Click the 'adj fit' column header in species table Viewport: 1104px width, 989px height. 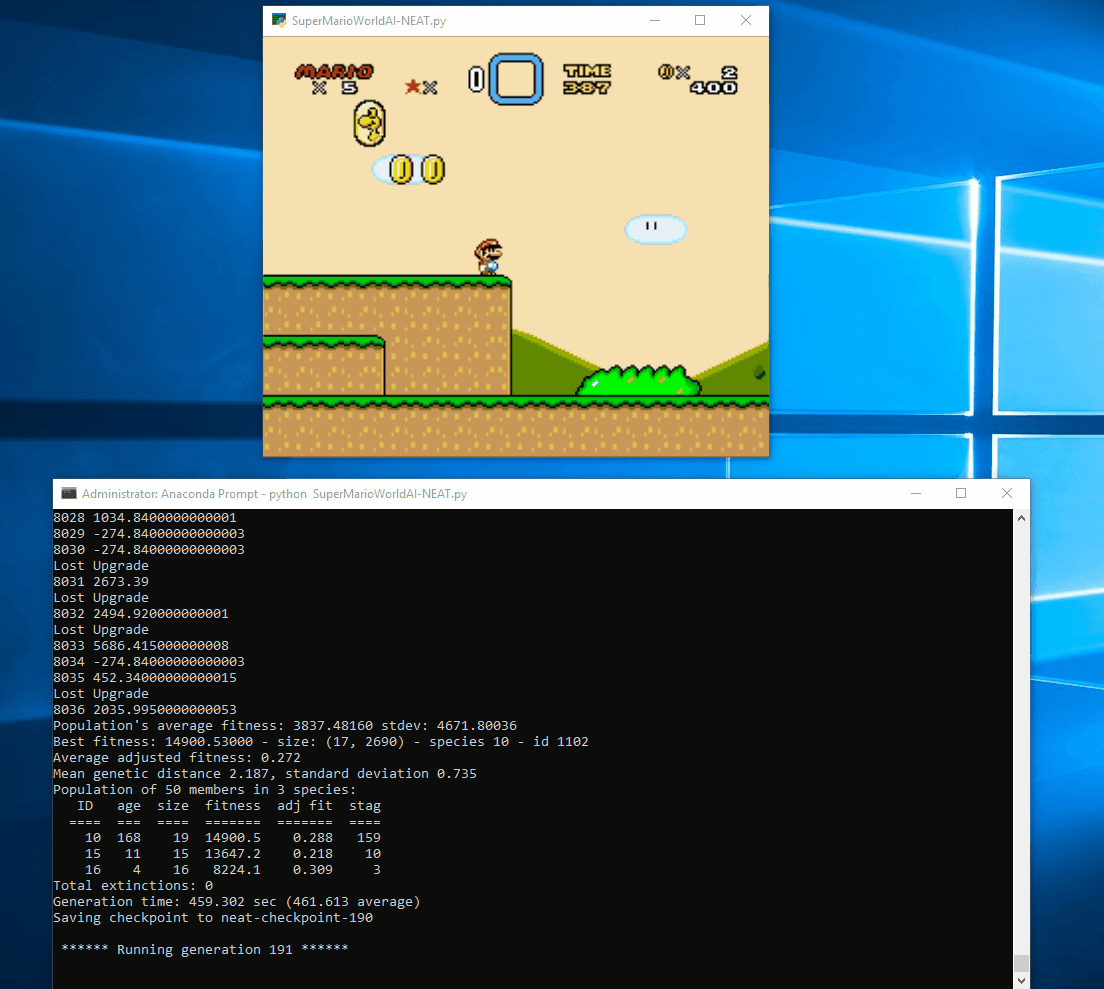click(x=305, y=806)
